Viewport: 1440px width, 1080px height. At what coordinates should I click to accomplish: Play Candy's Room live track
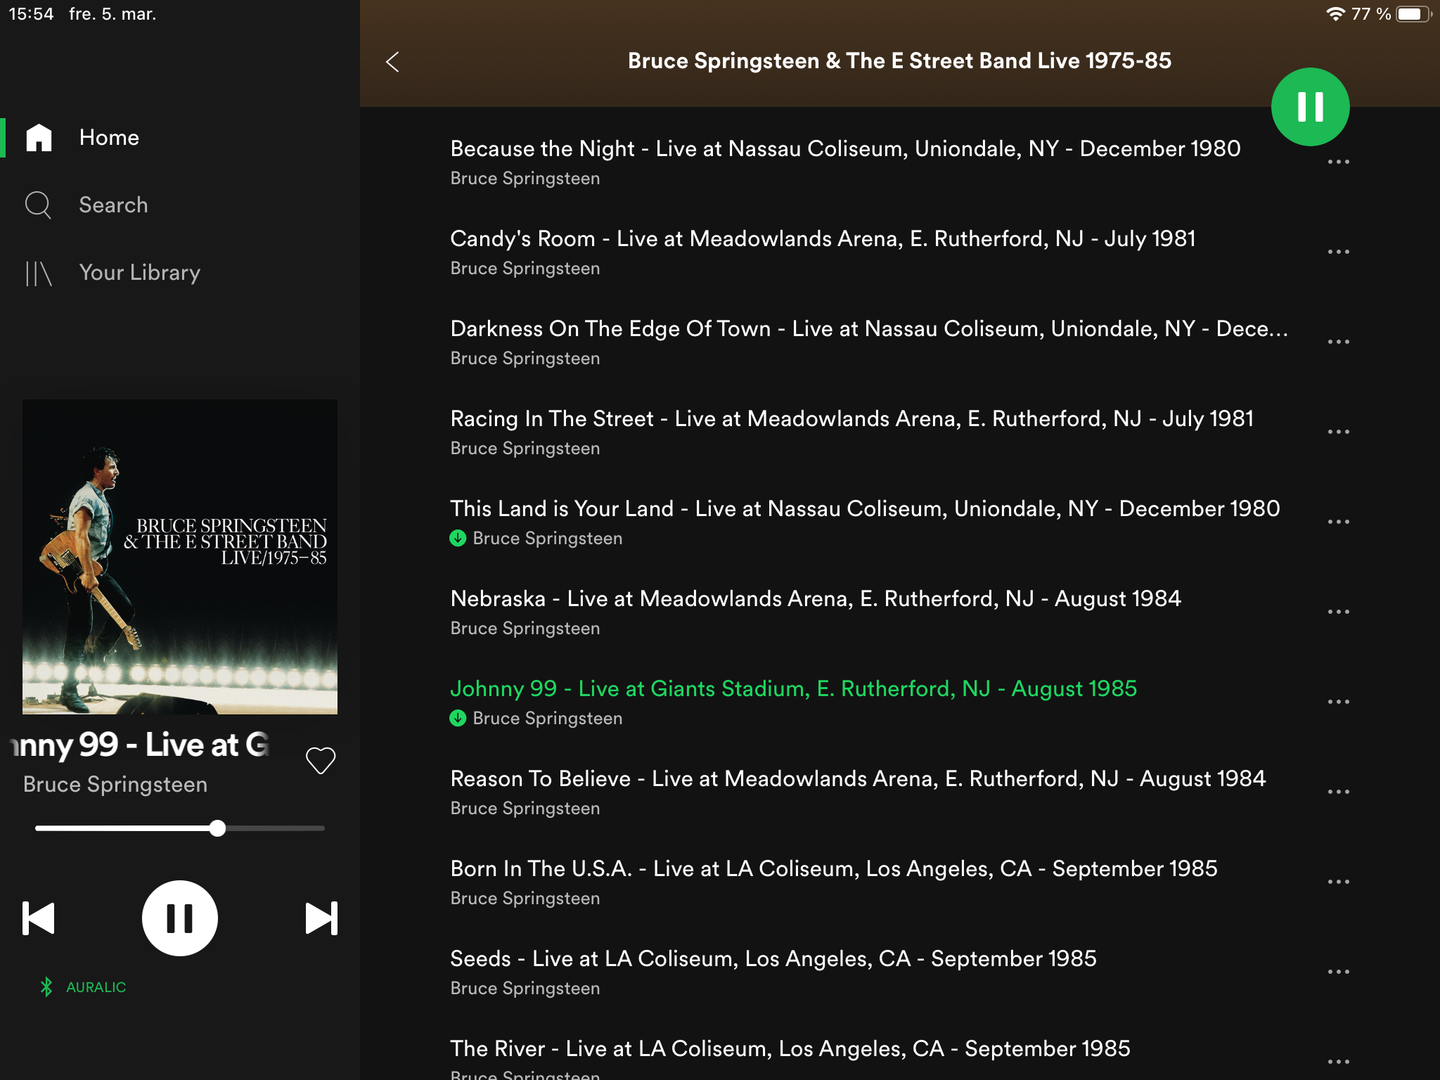823,252
